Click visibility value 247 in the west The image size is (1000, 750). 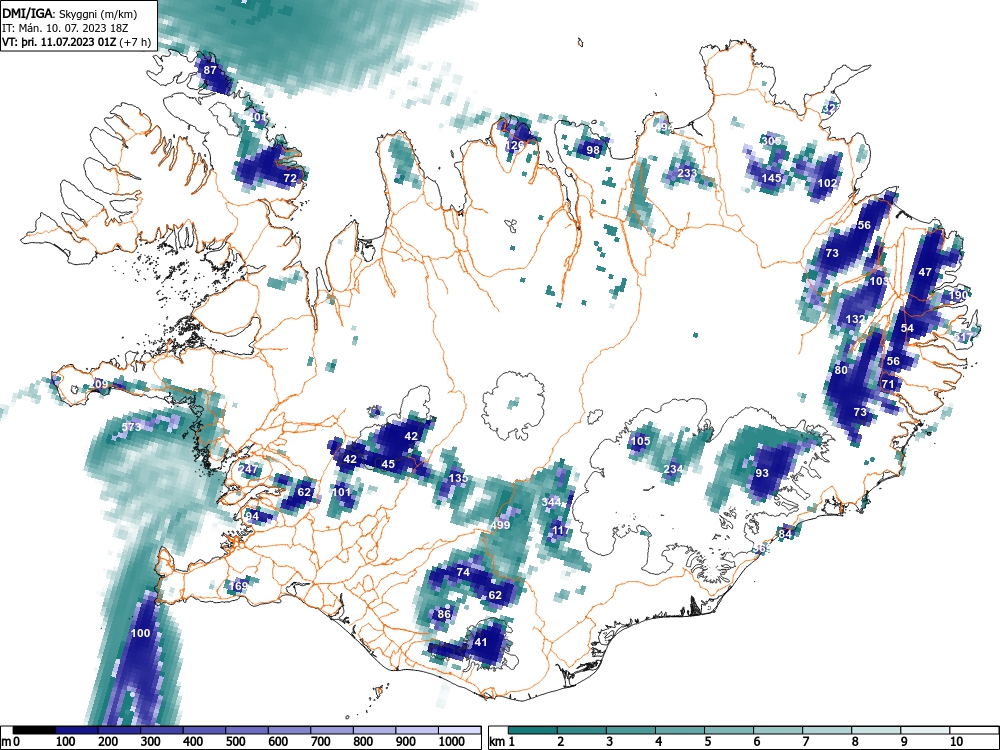click(248, 469)
